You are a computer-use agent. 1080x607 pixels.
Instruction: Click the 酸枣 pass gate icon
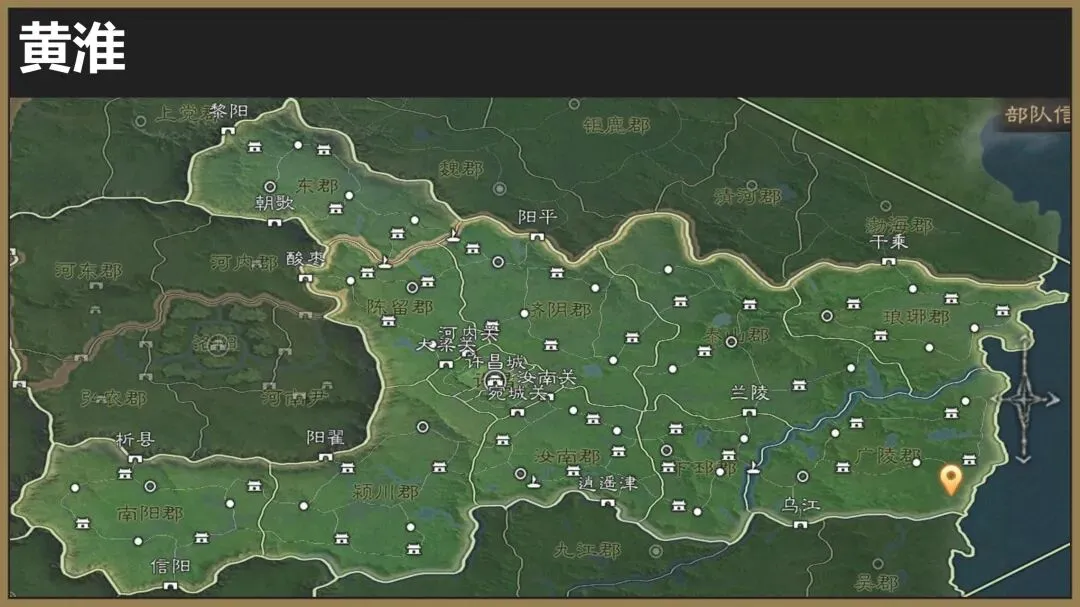[305, 278]
